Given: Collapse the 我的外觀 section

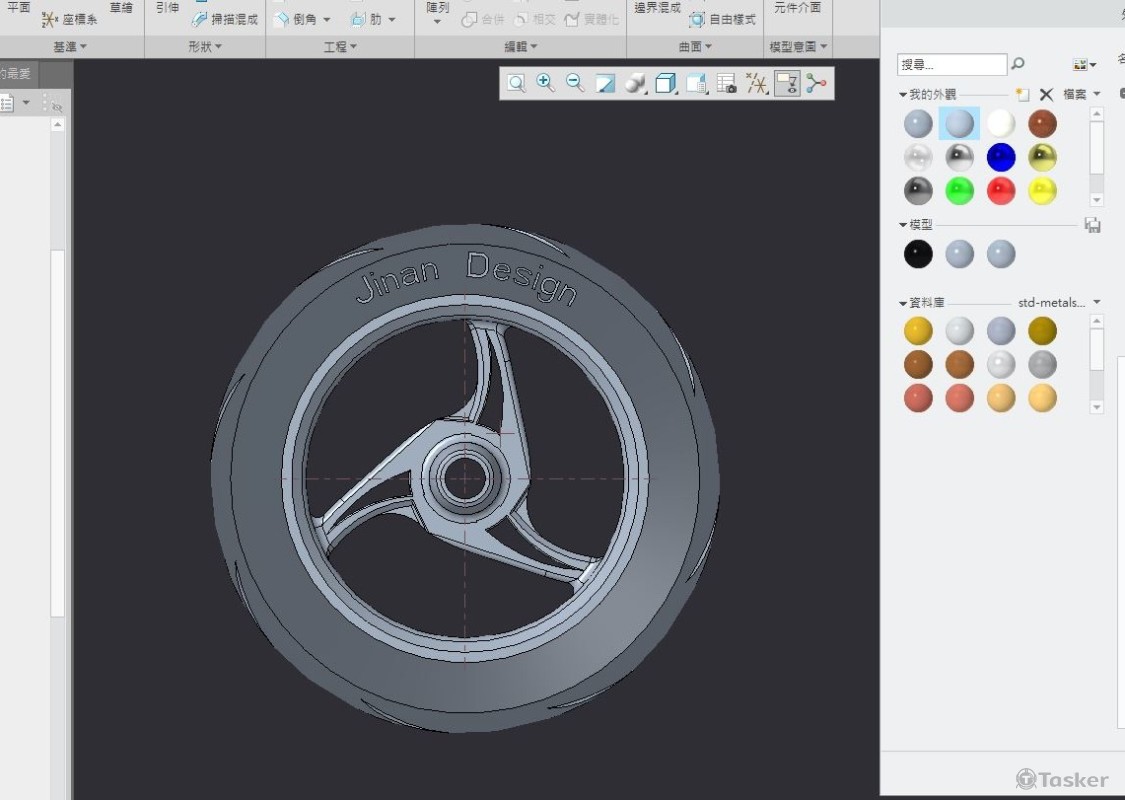Looking at the screenshot, I should point(903,95).
